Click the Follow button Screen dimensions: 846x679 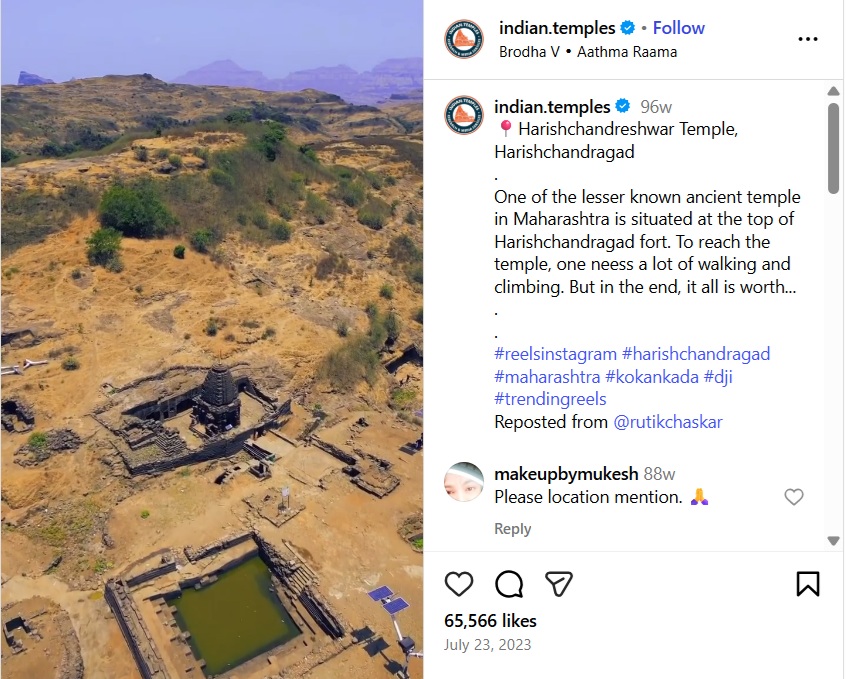[x=679, y=28]
